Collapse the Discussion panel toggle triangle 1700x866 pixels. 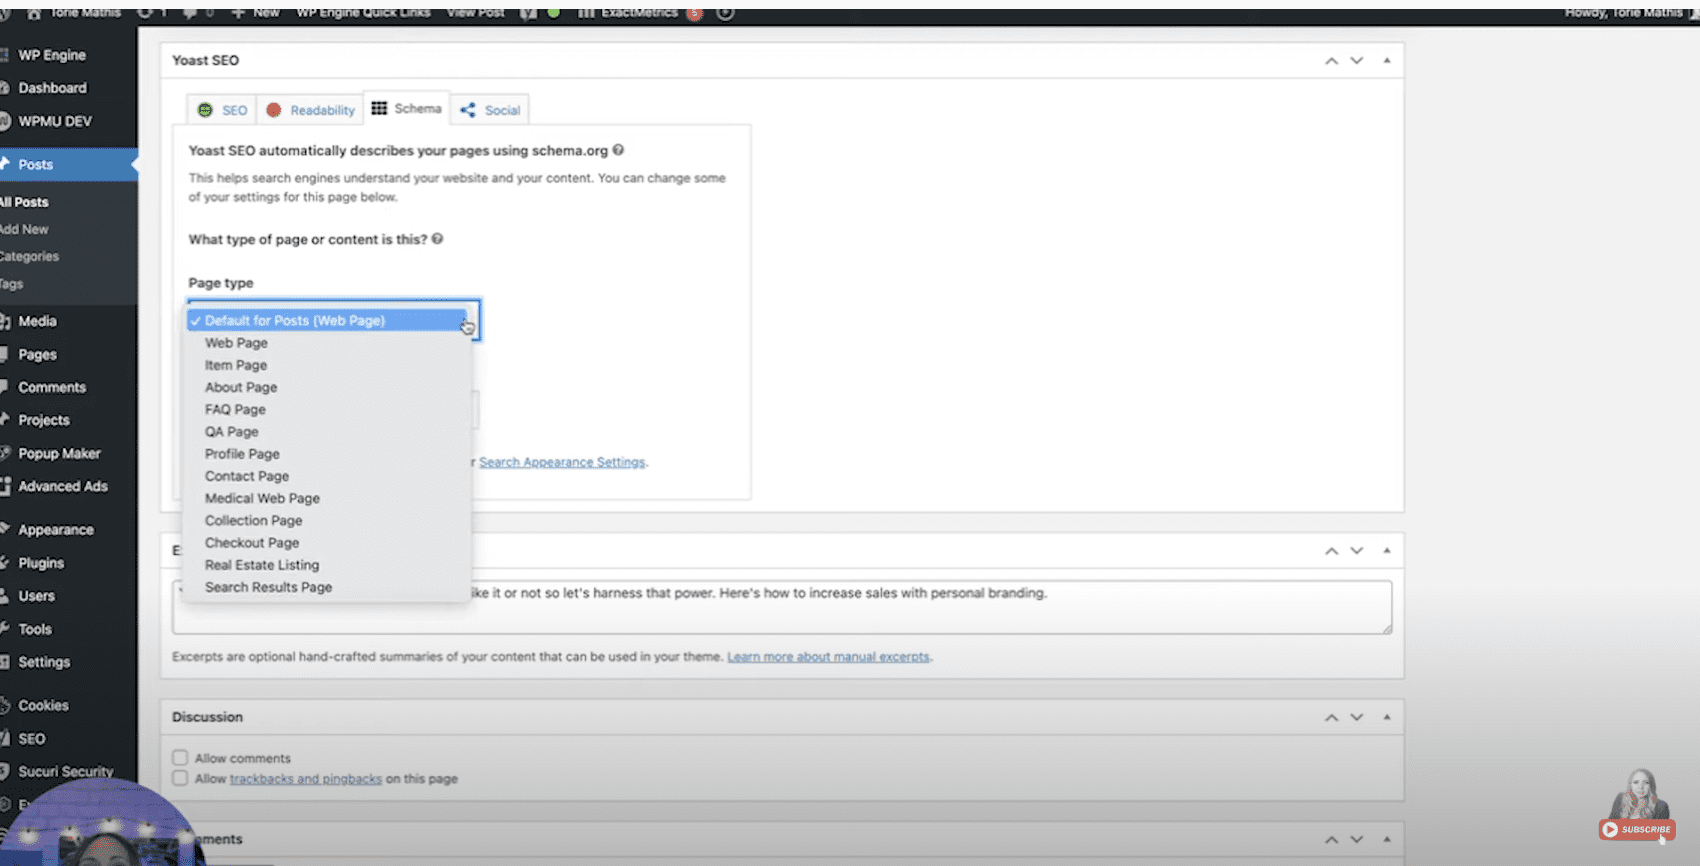pos(1387,717)
